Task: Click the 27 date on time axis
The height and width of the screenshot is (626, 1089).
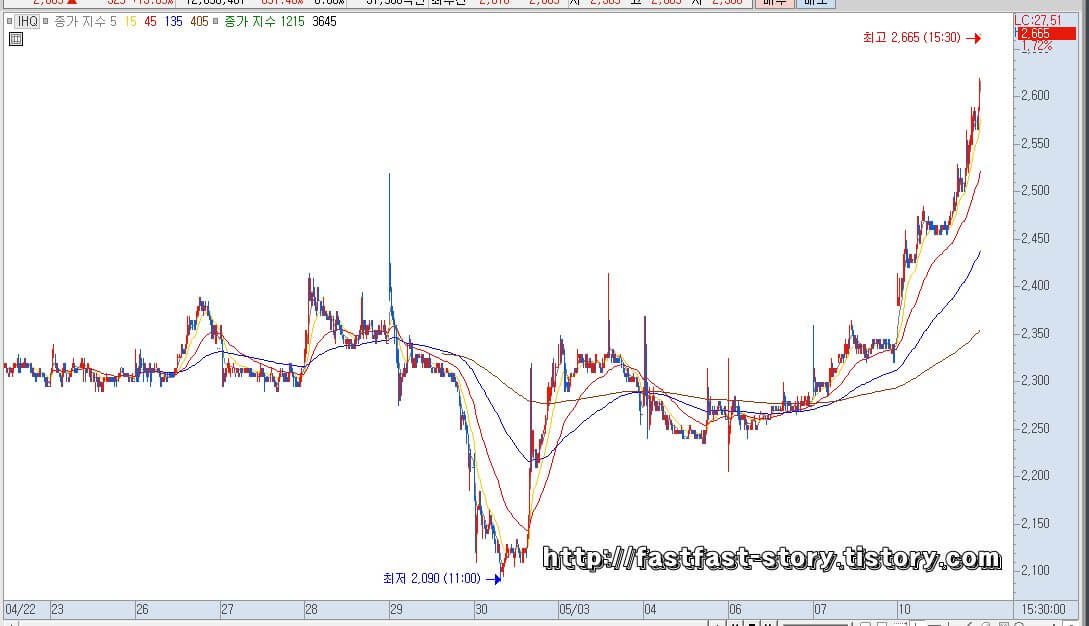Action: click(x=227, y=609)
